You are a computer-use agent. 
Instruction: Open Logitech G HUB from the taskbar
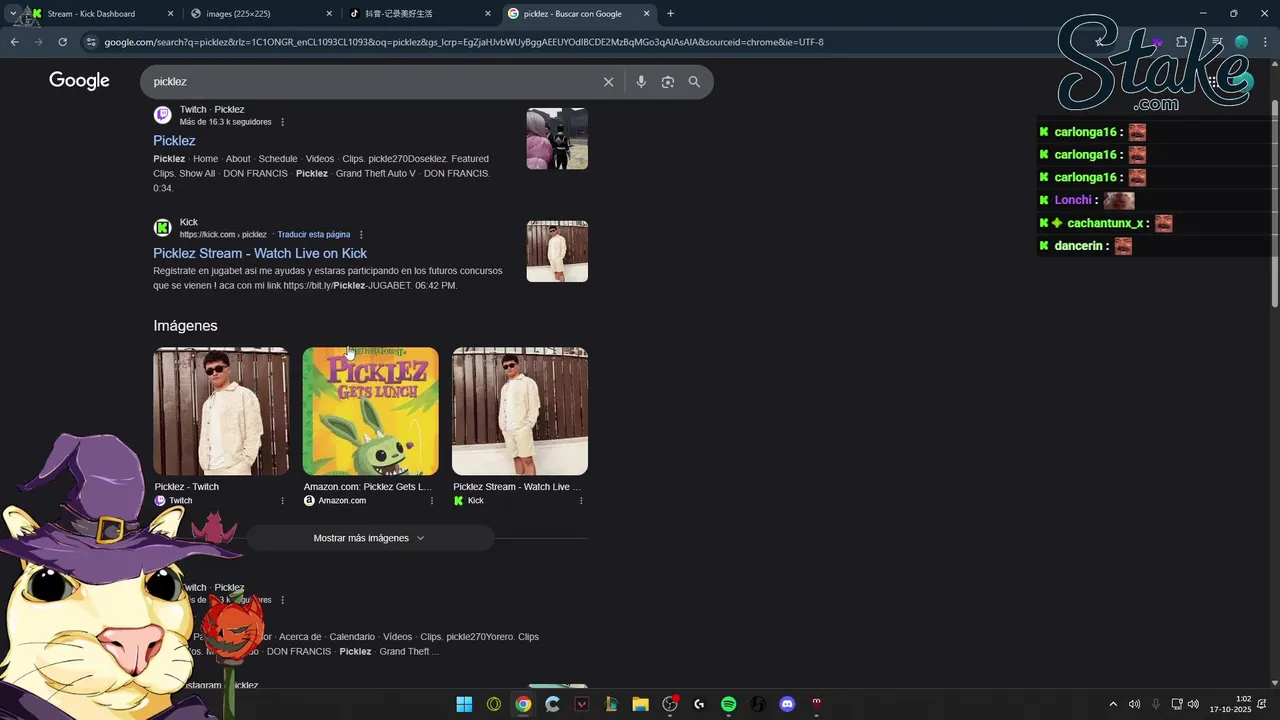pos(699,704)
